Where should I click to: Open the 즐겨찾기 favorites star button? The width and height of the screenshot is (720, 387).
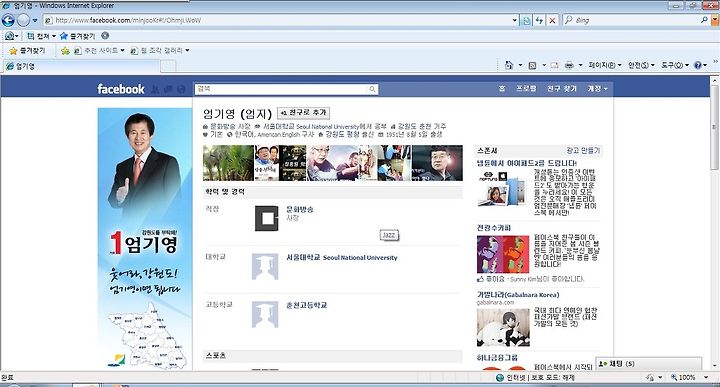[28, 50]
